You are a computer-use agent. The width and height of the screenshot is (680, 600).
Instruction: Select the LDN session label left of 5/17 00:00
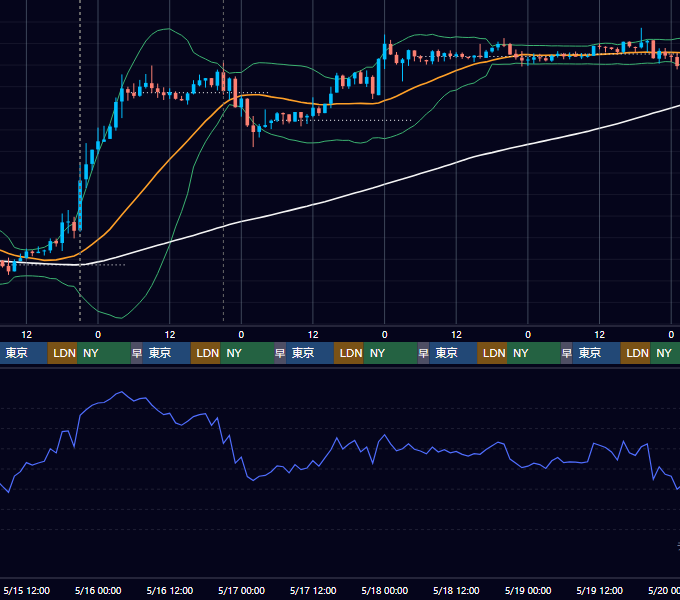click(x=207, y=353)
